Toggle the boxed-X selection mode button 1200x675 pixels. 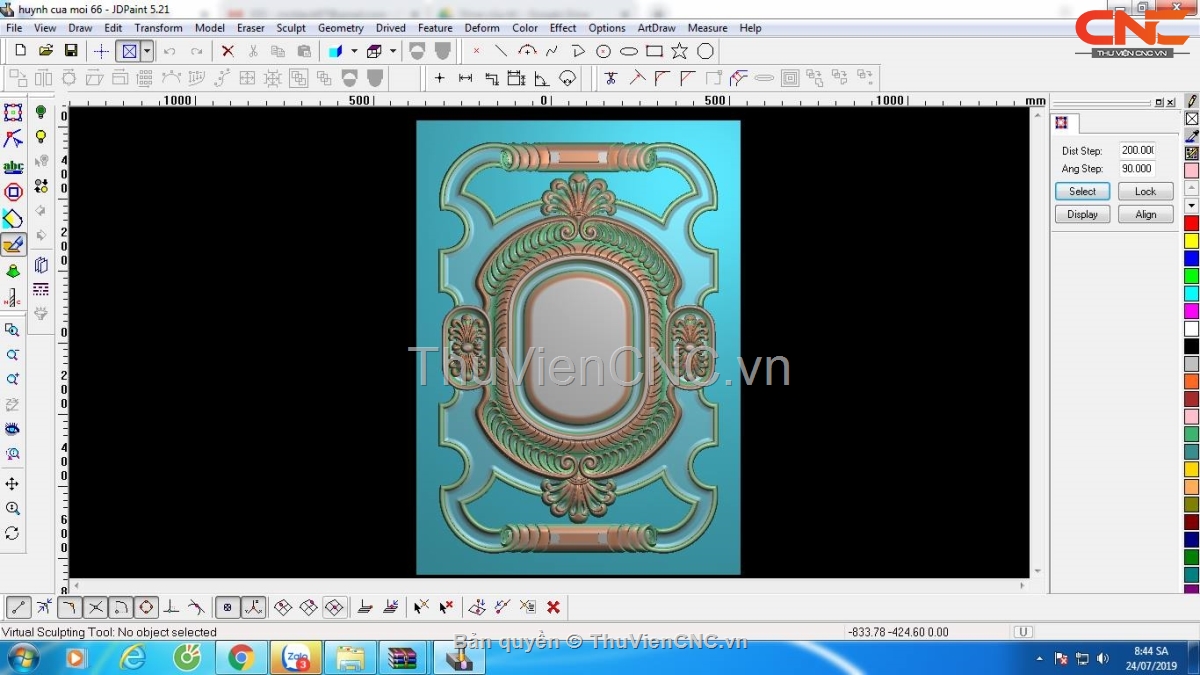point(128,51)
